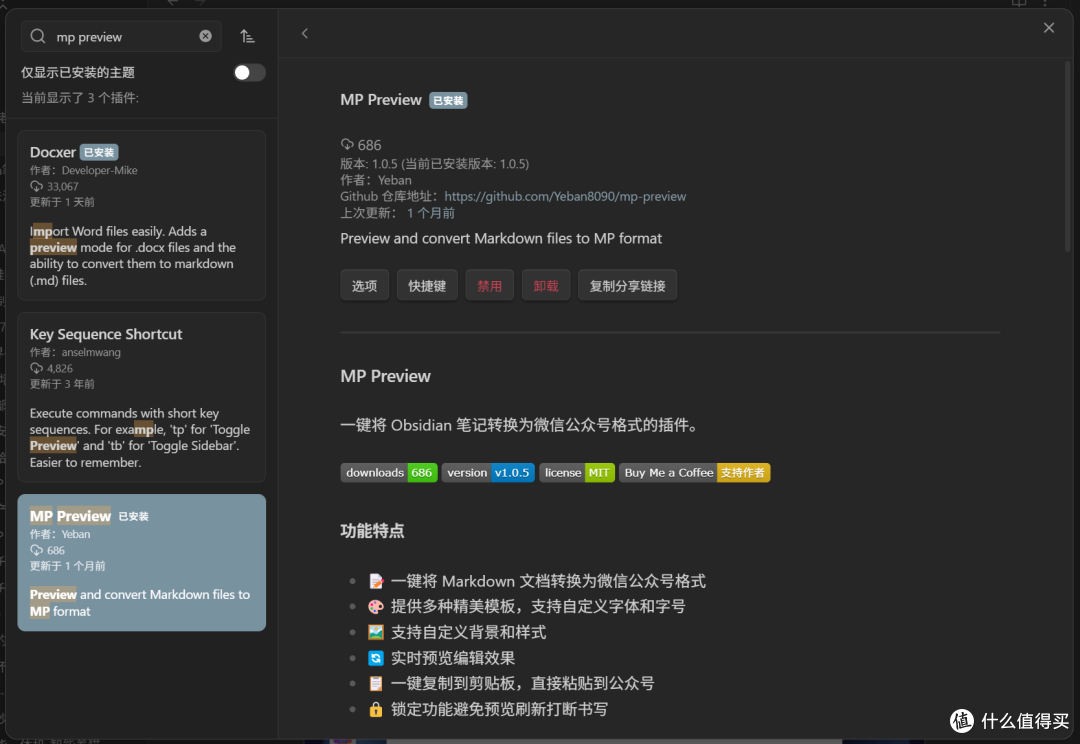Click the version v1.0.5 badge
Image resolution: width=1080 pixels, height=744 pixels.
(x=488, y=473)
